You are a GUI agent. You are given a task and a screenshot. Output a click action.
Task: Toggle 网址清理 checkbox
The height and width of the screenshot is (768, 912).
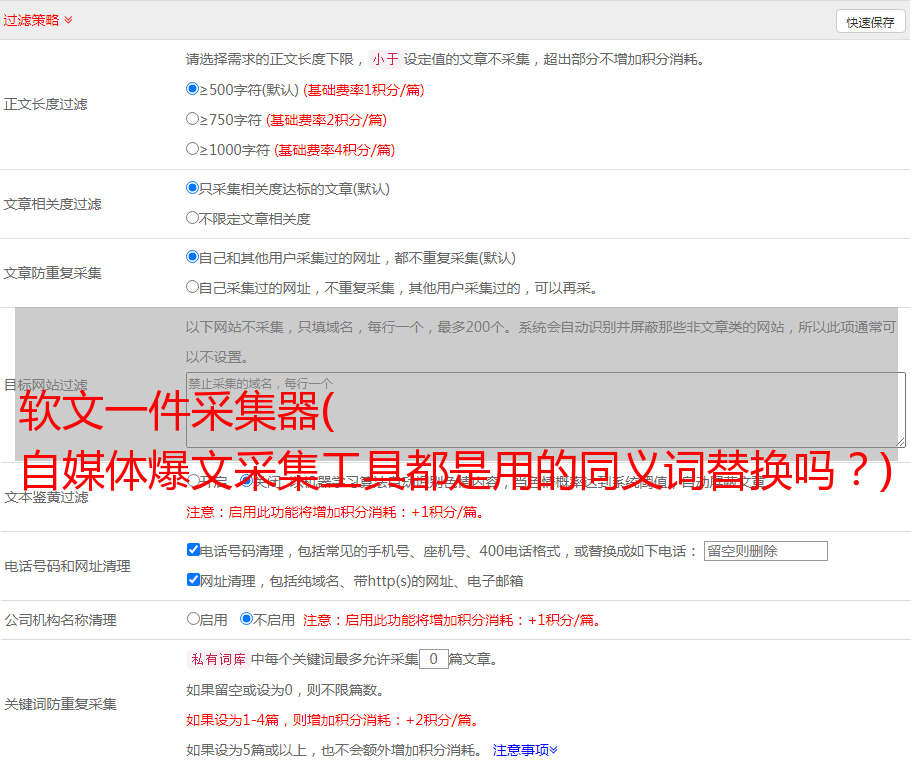click(193, 579)
